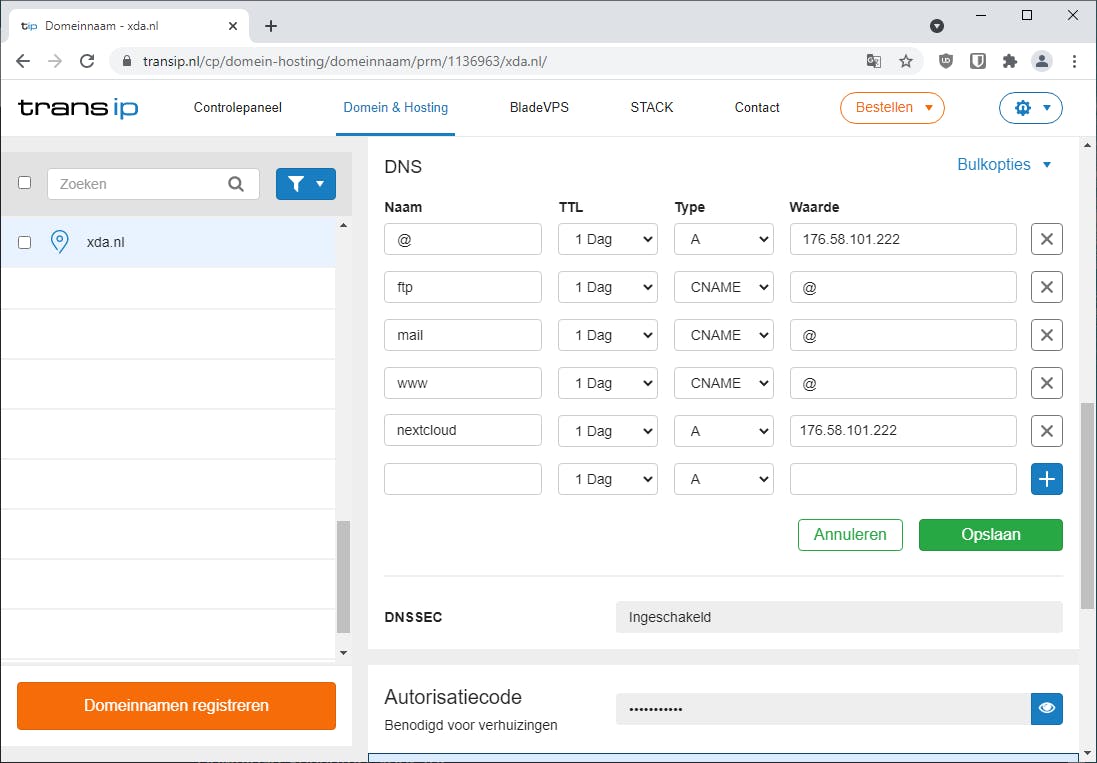
Task: Save DNS changes with Opslaan
Action: tap(990, 535)
